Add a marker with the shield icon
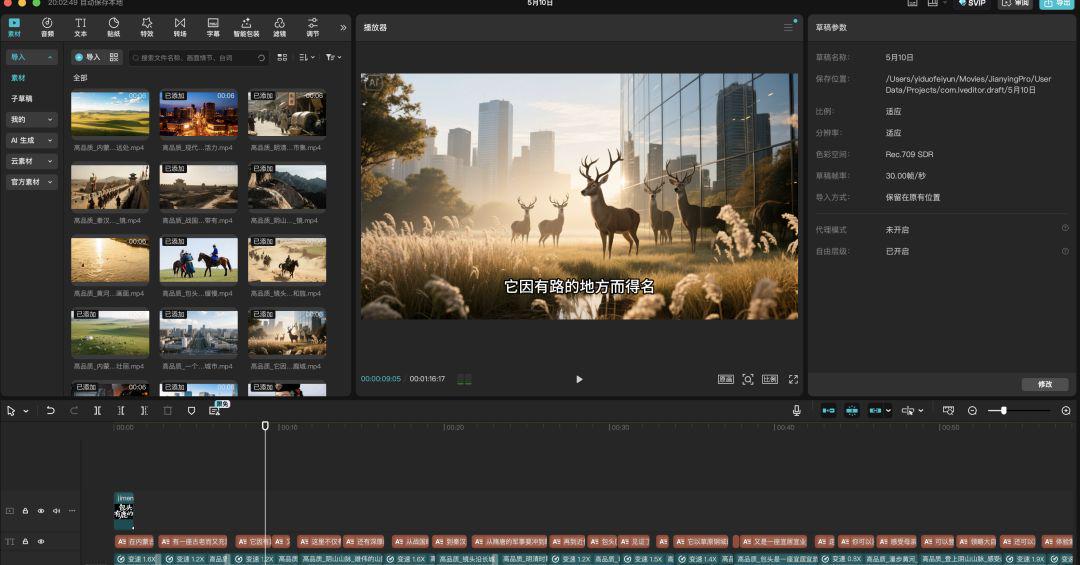Viewport: 1080px width, 565px height. tap(191, 411)
